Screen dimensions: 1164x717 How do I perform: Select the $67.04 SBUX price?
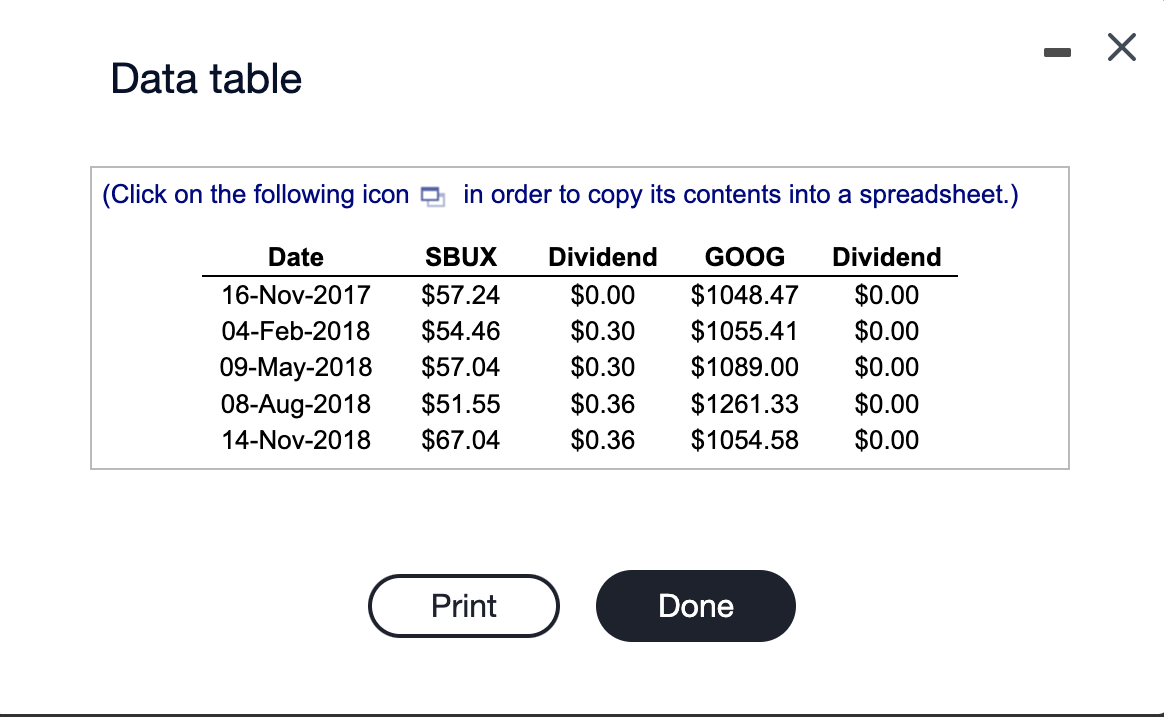pyautogui.click(x=461, y=439)
